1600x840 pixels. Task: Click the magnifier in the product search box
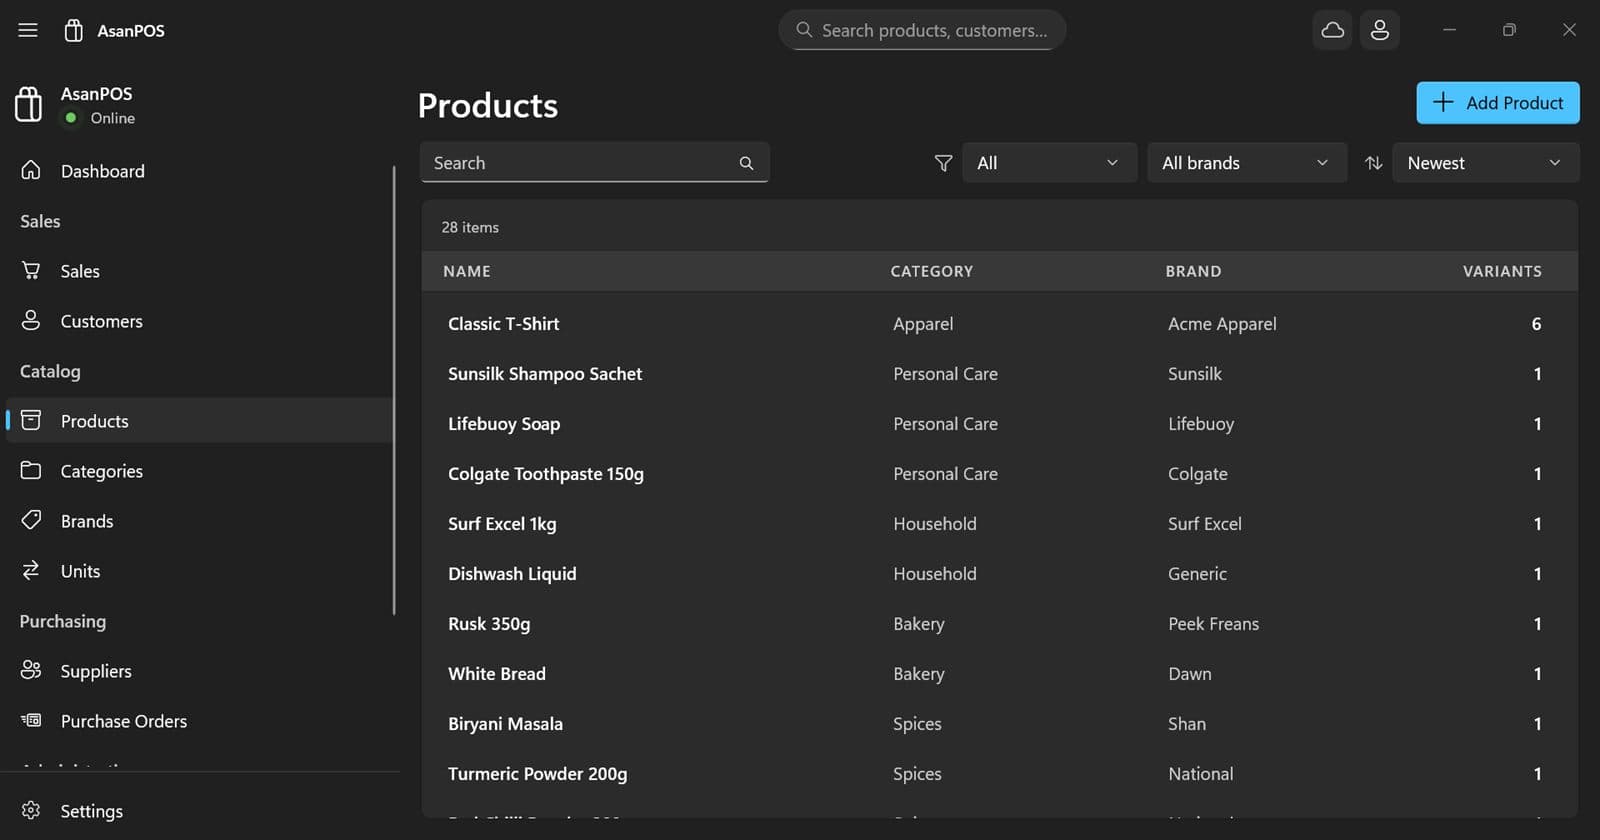[x=746, y=163]
